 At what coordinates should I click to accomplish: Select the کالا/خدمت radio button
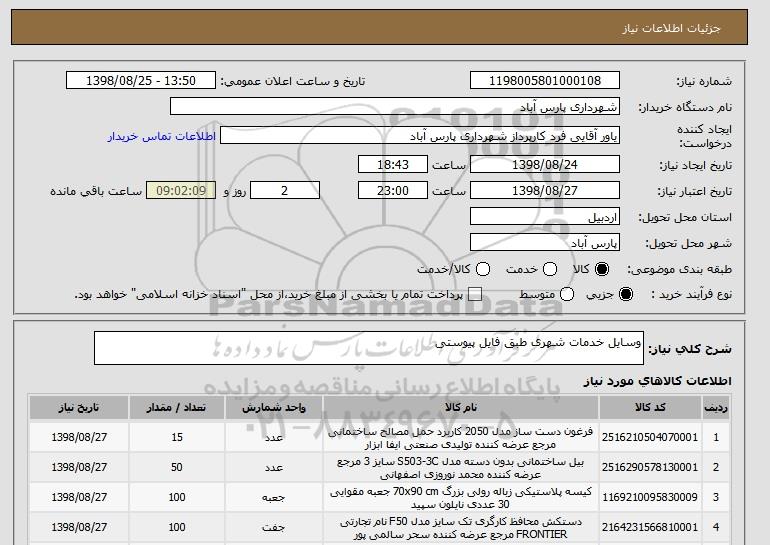[x=483, y=269]
